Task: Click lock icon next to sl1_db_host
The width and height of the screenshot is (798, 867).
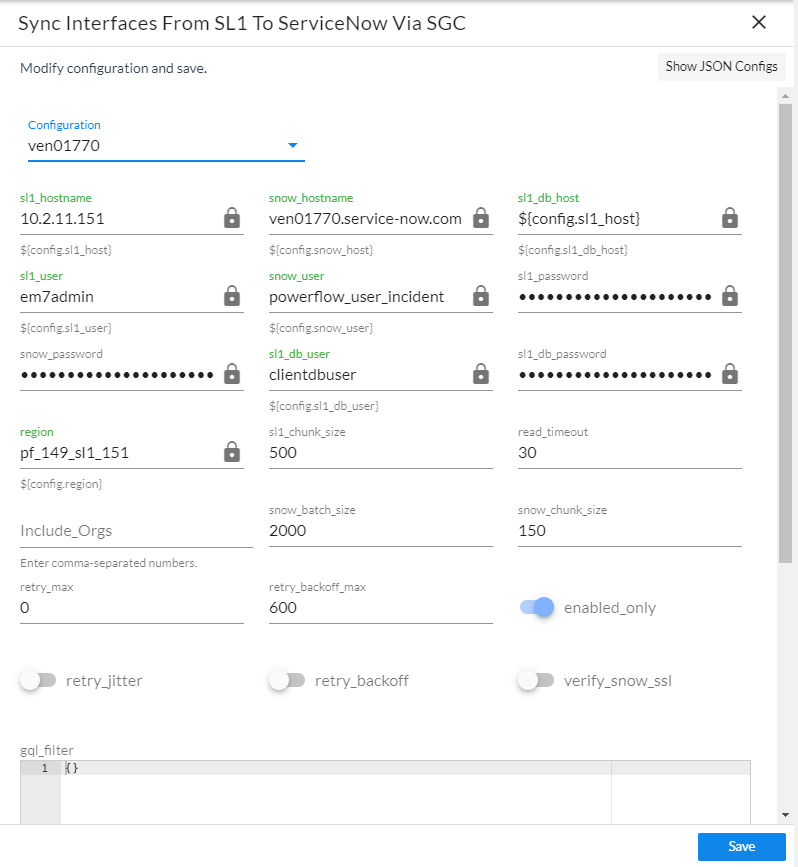Action: pyautogui.click(x=729, y=218)
